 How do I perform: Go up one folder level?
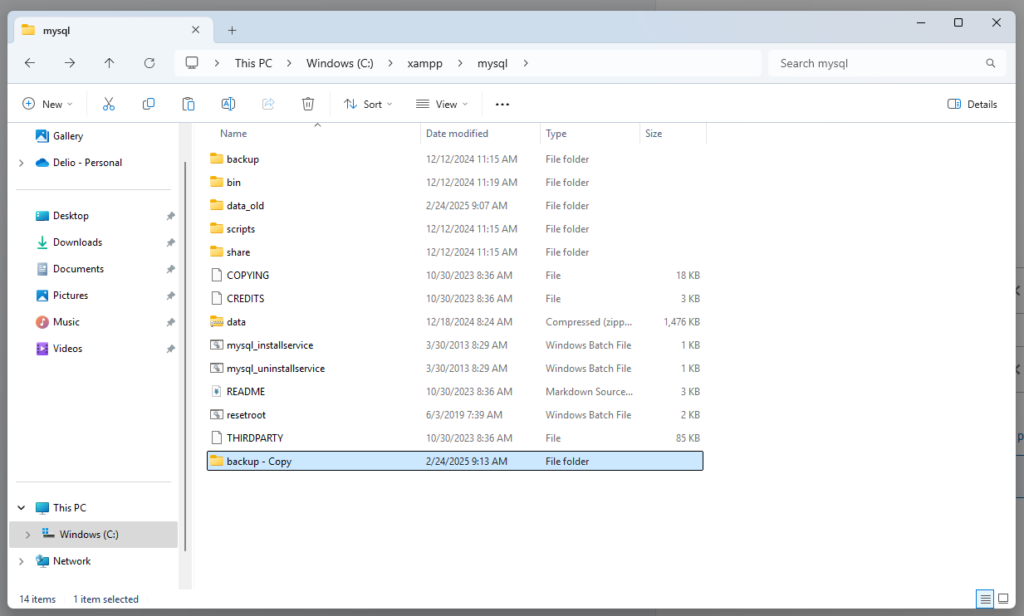(x=109, y=63)
